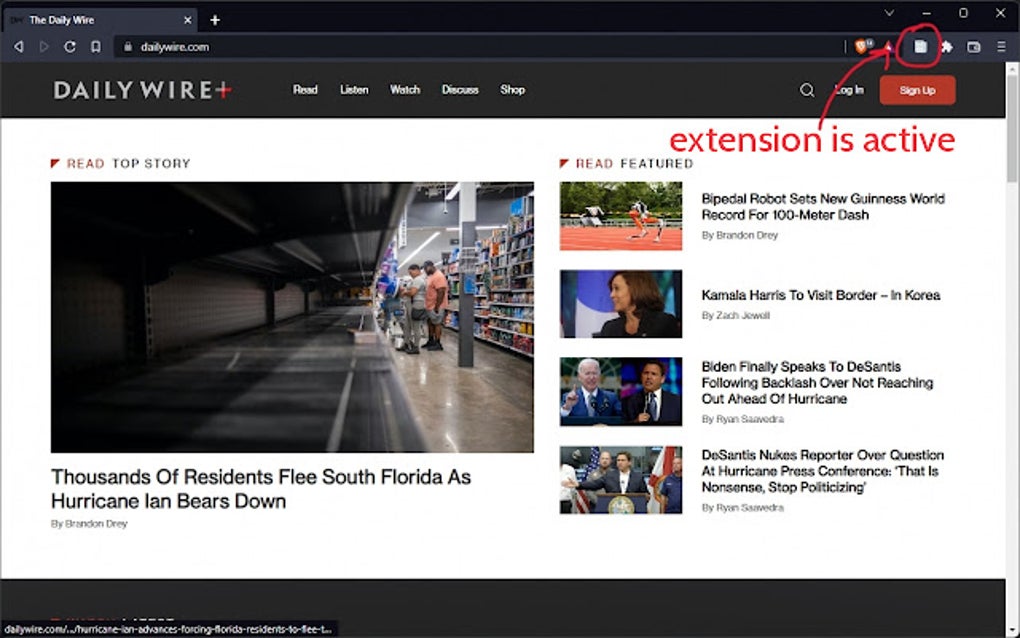This screenshot has width=1020, height=638.
Task: Open a new browser tab
Action: [214, 18]
